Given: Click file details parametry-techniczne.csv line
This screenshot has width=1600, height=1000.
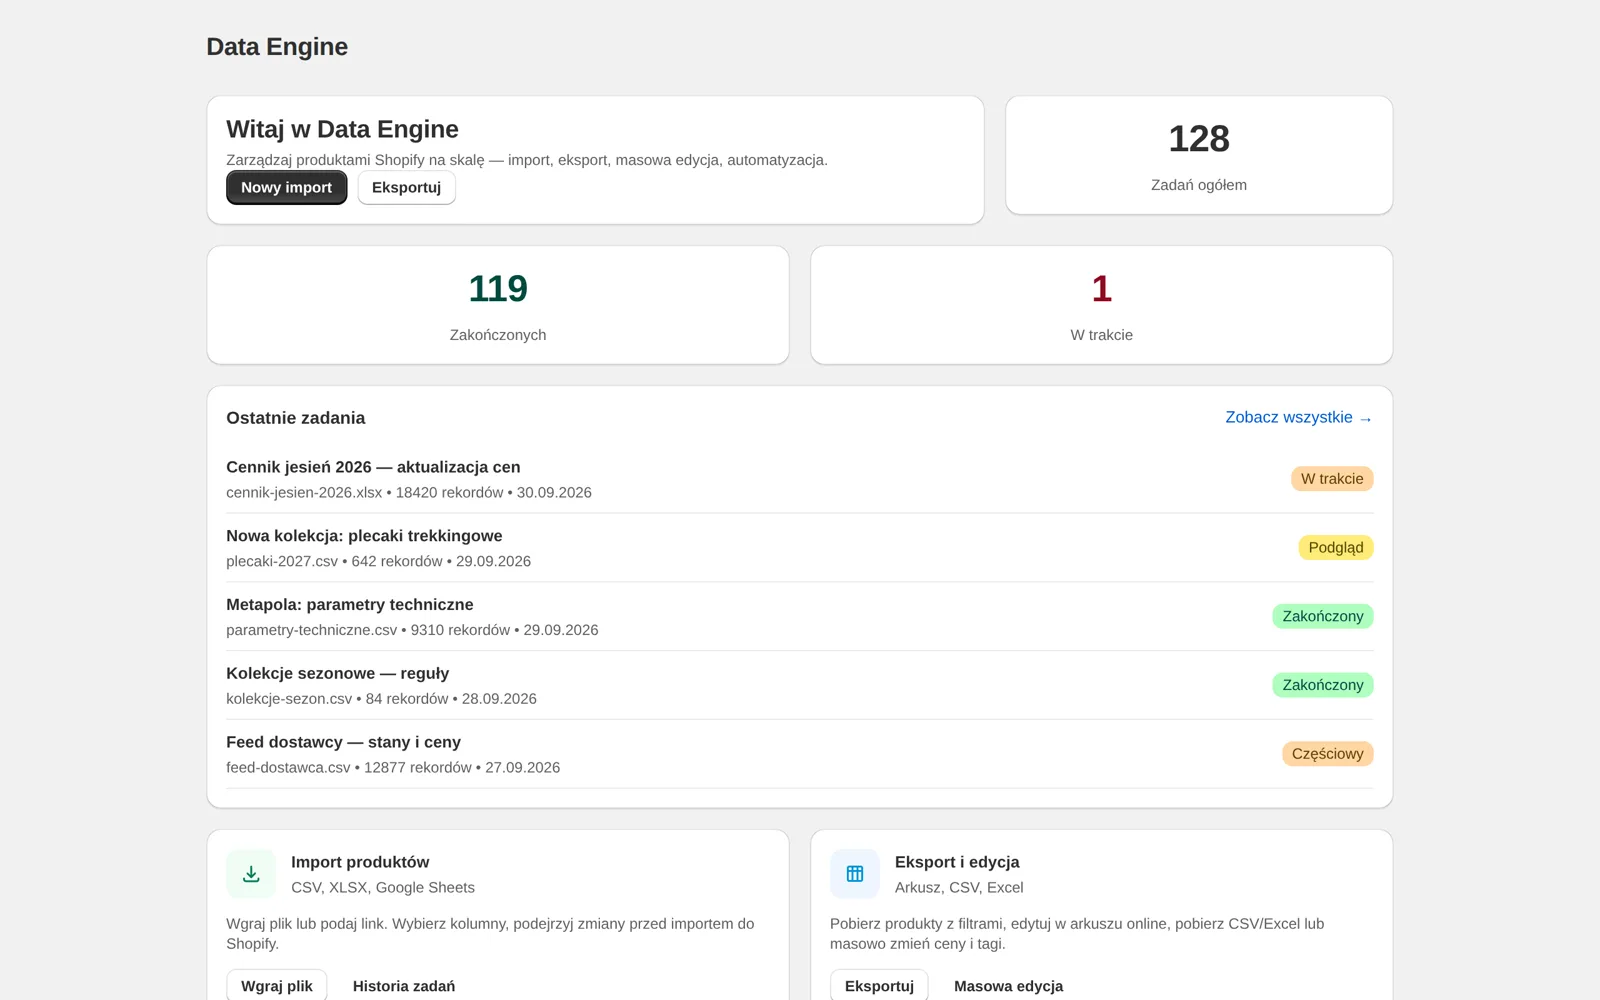Looking at the screenshot, I should point(412,630).
